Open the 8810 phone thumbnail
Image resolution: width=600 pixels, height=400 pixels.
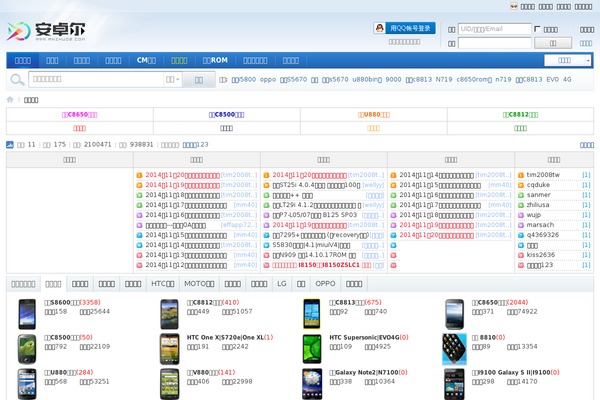point(455,349)
